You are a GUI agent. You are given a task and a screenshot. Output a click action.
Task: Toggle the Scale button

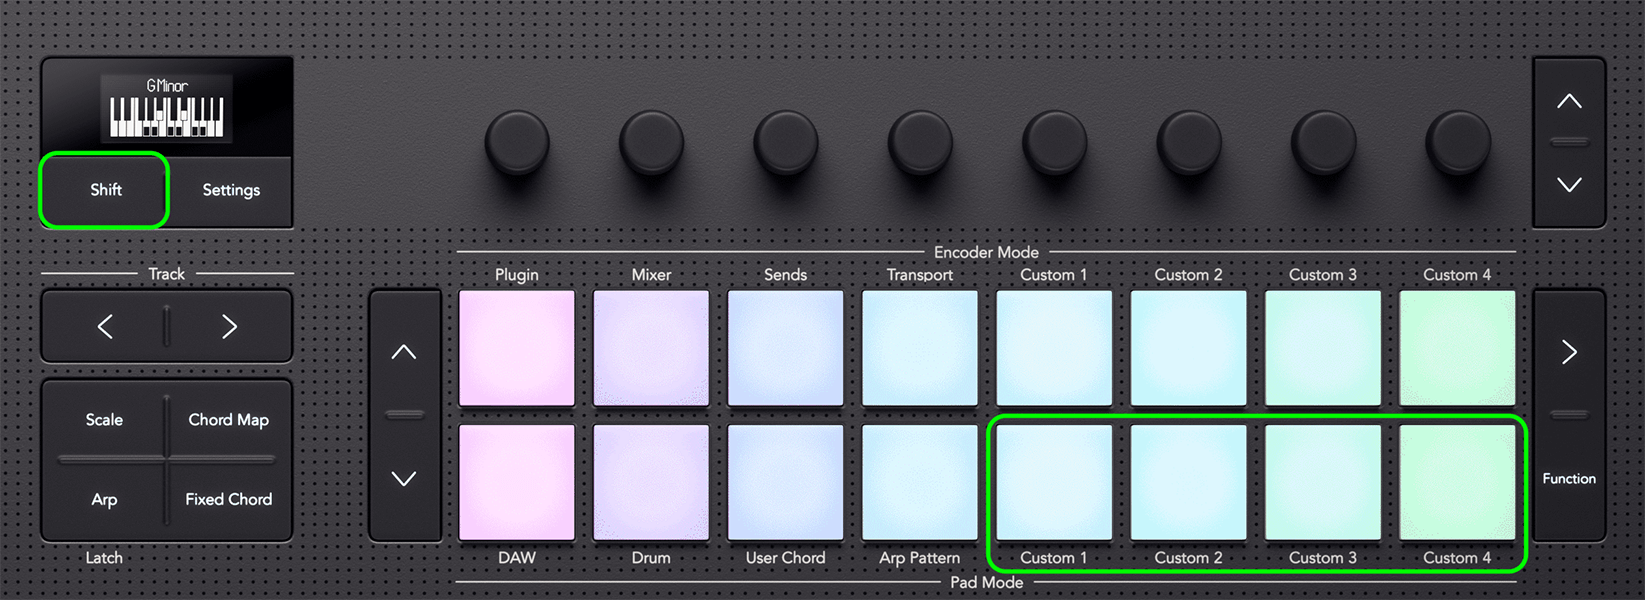pyautogui.click(x=104, y=420)
